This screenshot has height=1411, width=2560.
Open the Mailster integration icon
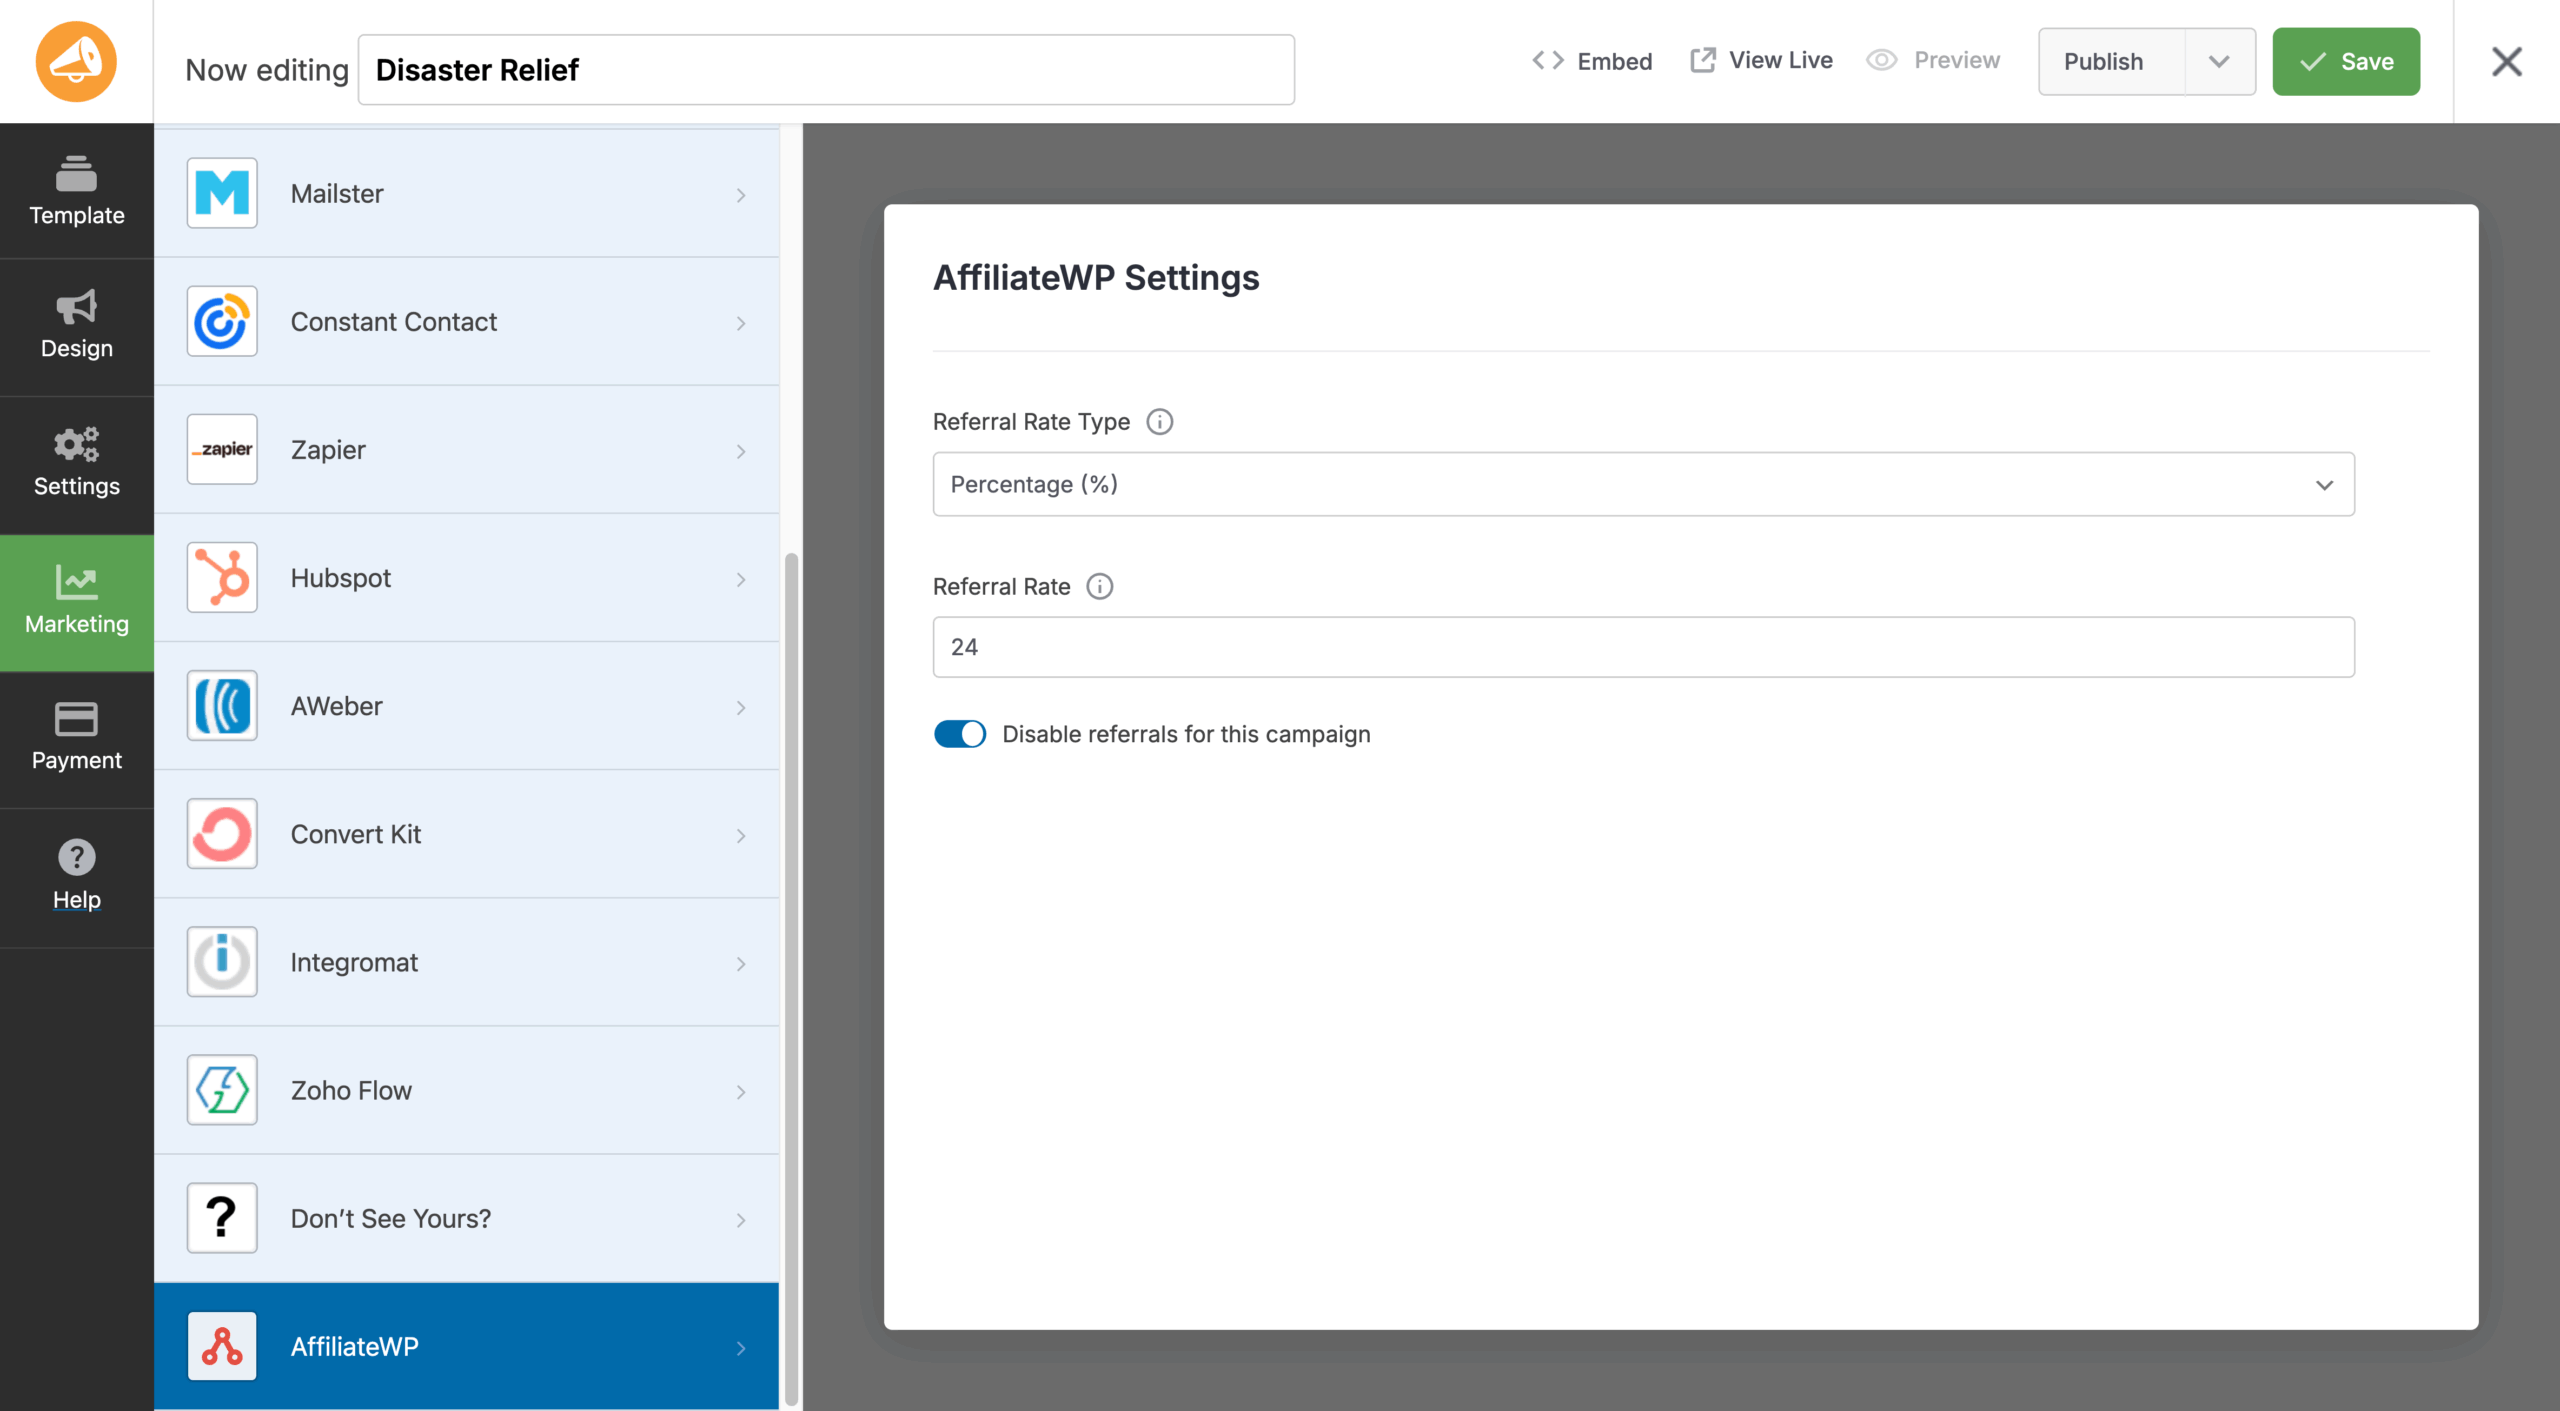coord(222,193)
